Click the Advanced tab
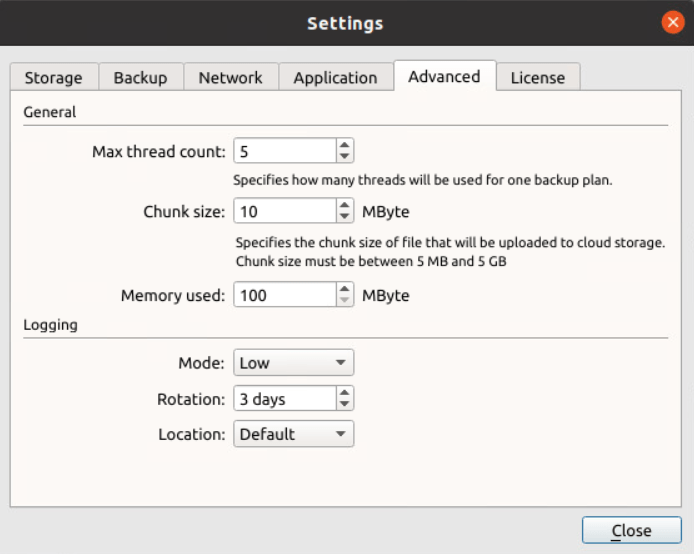Image resolution: width=694 pixels, height=554 pixels. pos(444,76)
